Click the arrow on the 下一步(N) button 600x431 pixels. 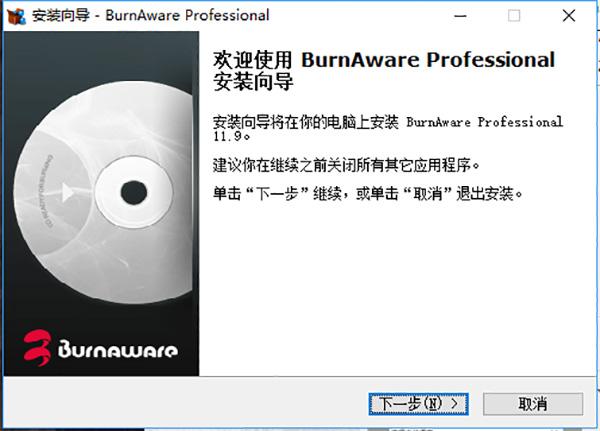coord(454,403)
